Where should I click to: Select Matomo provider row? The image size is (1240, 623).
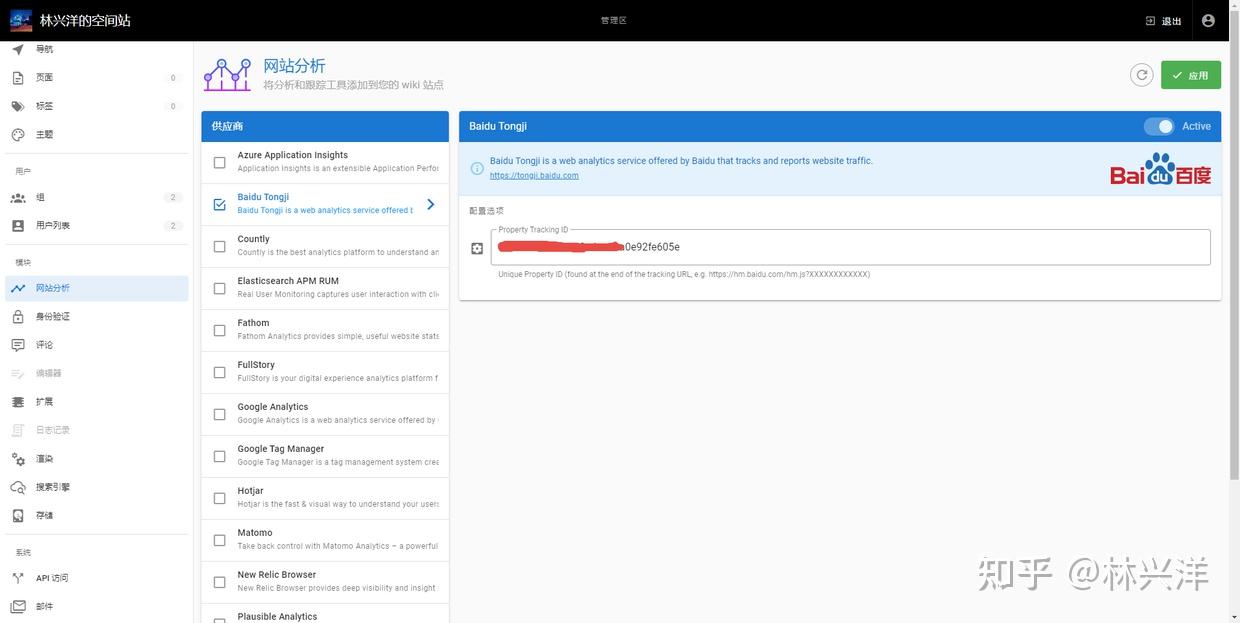tap(325, 540)
